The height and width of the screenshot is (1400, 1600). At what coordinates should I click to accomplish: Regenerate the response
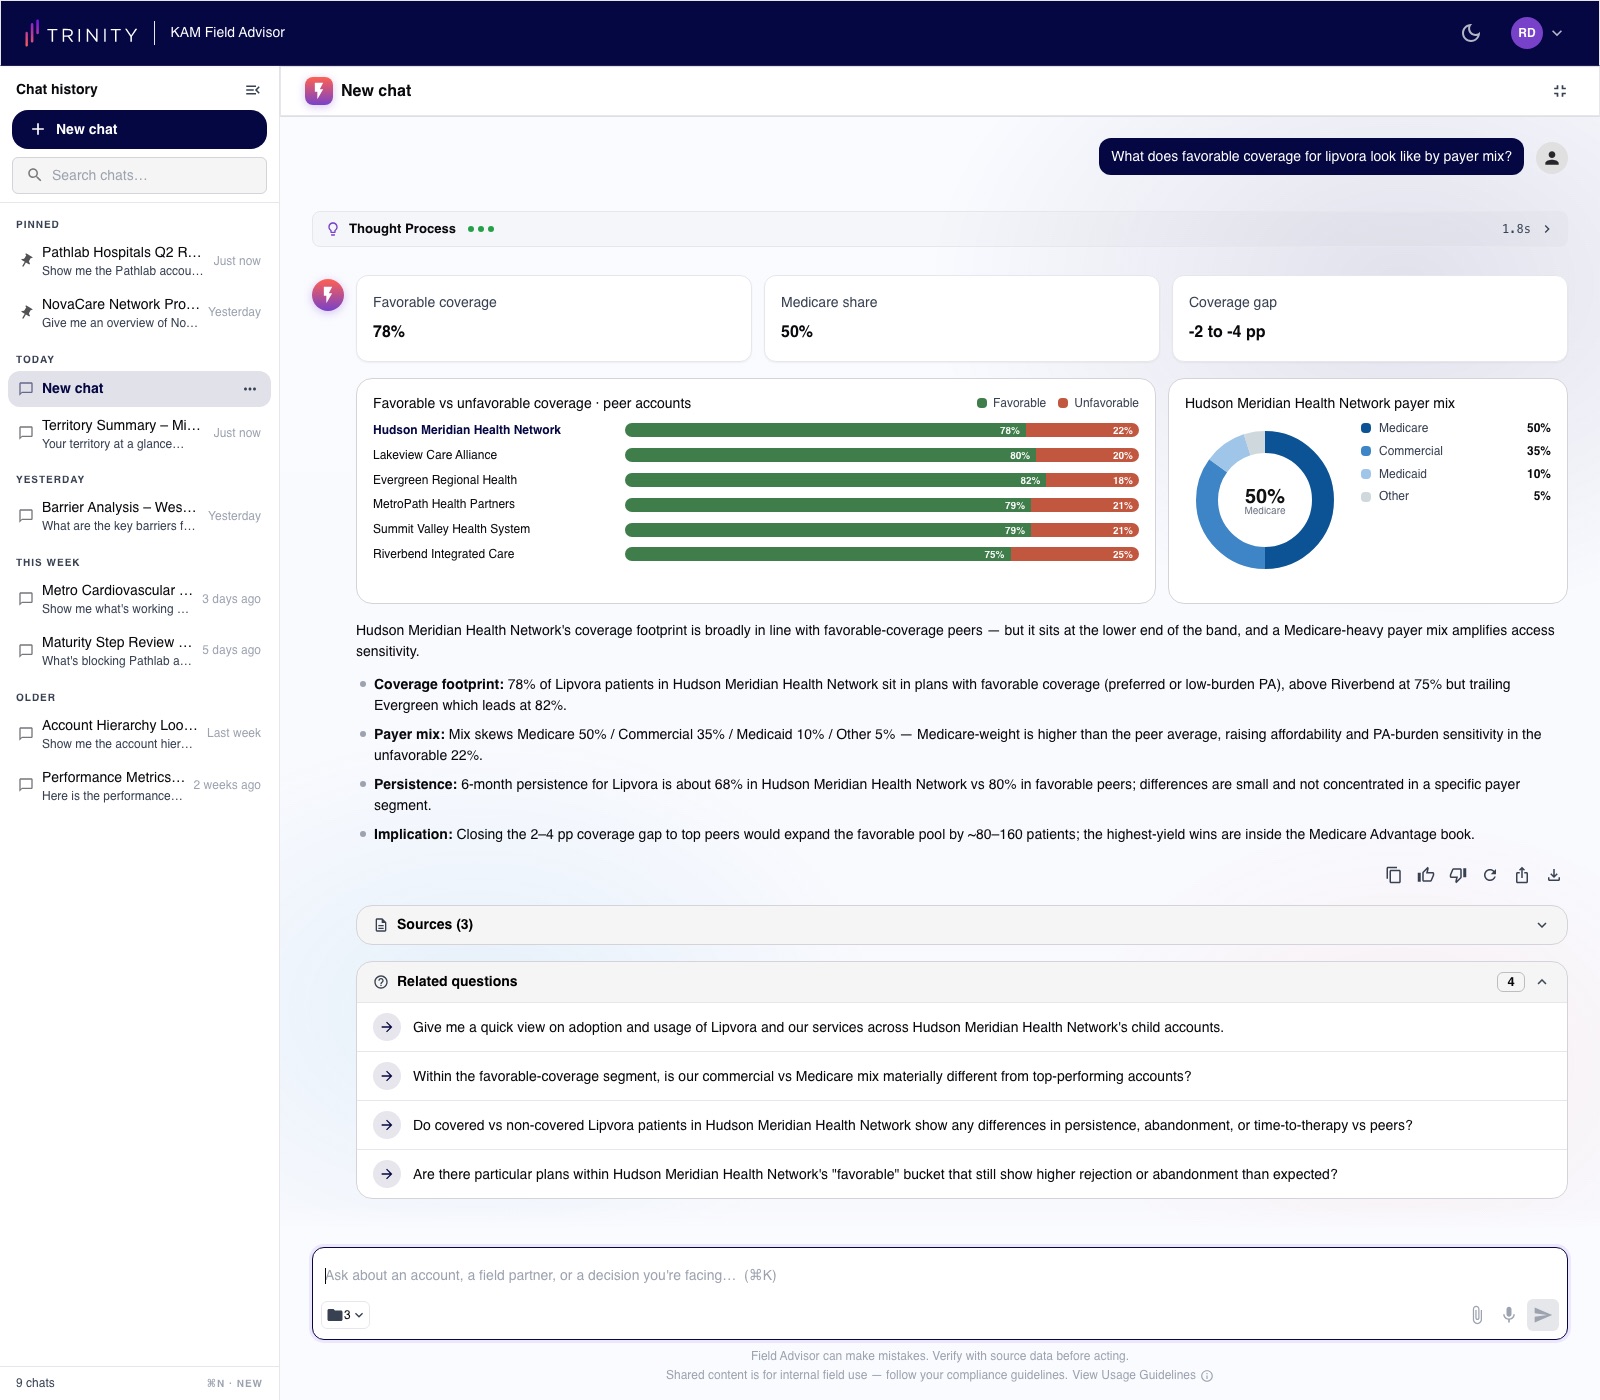[x=1490, y=875]
